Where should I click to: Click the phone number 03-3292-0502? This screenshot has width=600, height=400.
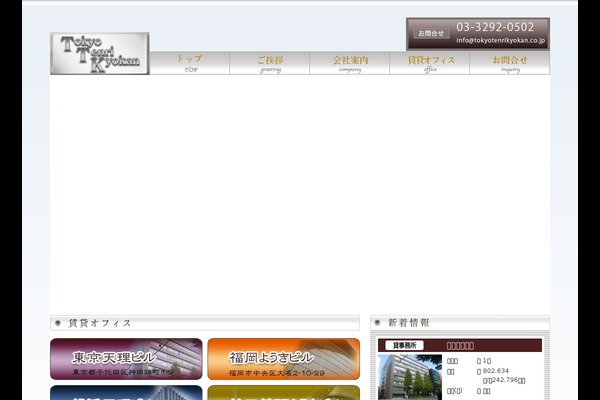[x=495, y=27]
